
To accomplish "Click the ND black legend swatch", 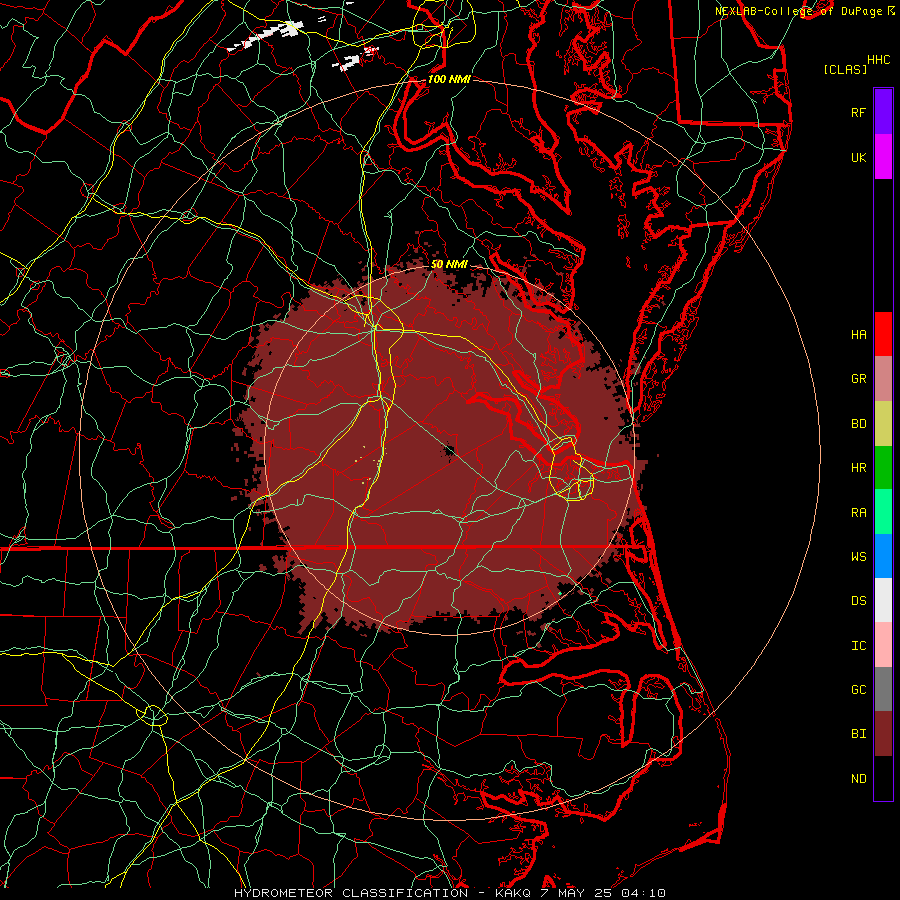I will [883, 778].
